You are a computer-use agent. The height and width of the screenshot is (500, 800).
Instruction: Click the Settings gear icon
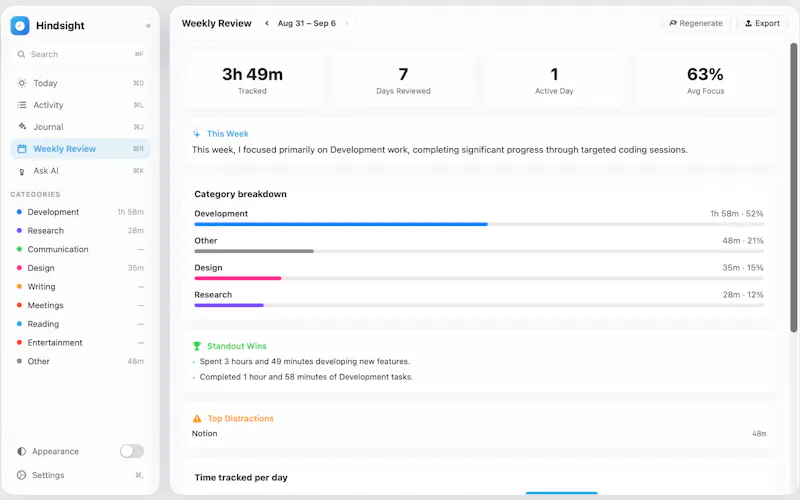coord(21,475)
